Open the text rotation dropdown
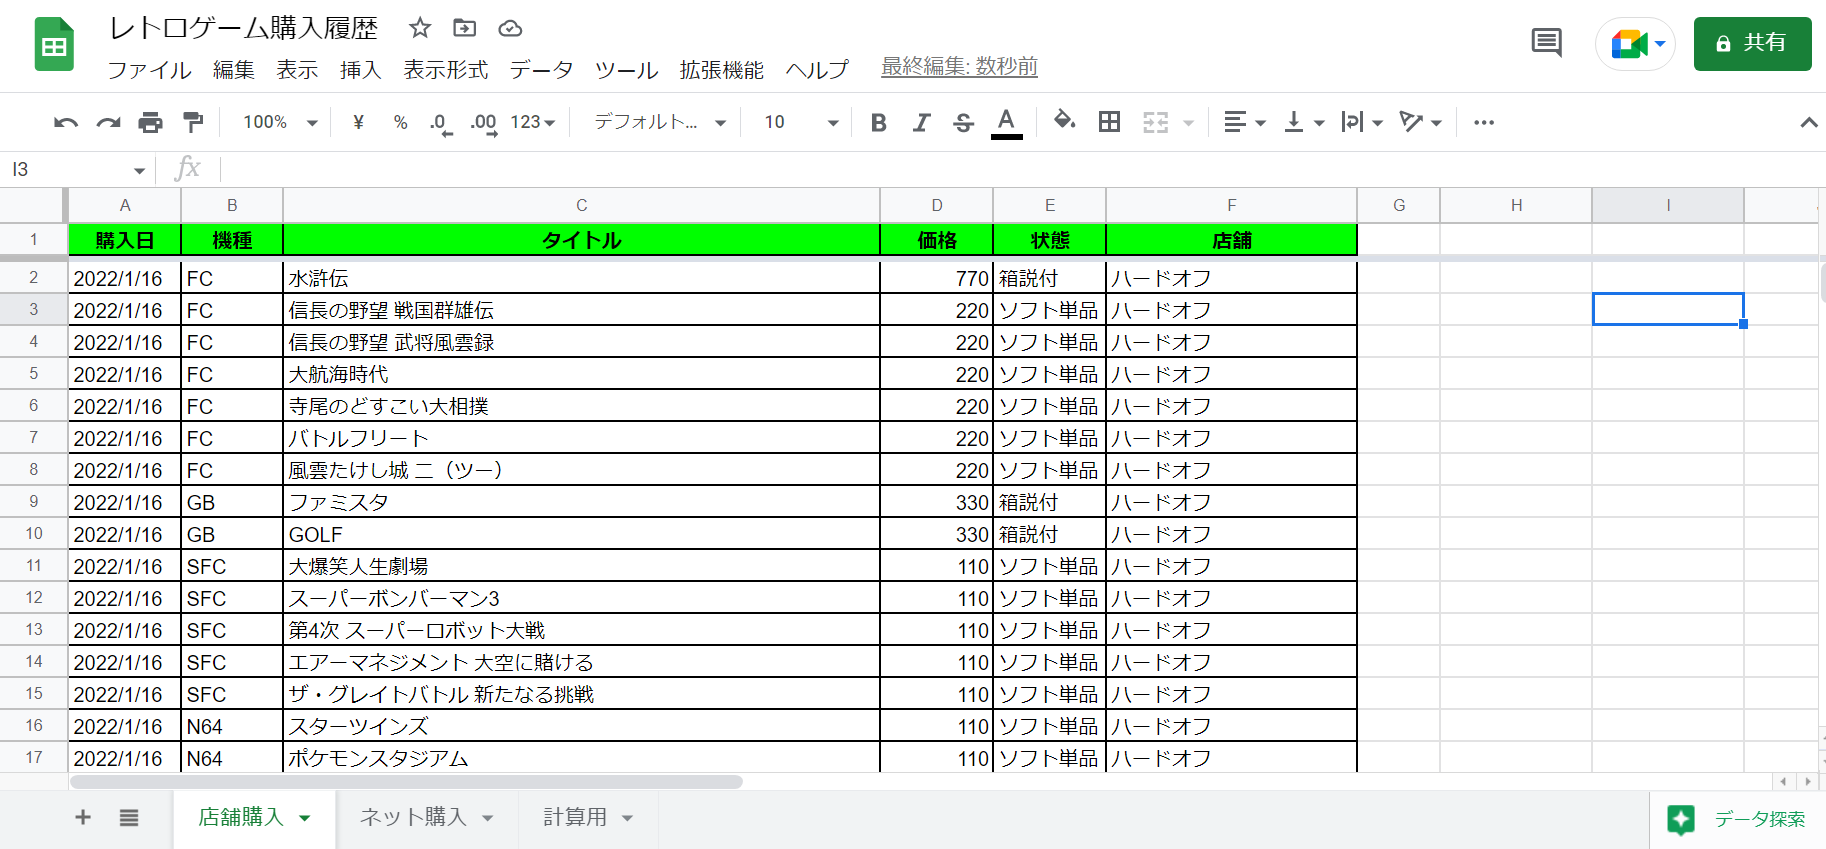1826x849 pixels. click(1421, 122)
